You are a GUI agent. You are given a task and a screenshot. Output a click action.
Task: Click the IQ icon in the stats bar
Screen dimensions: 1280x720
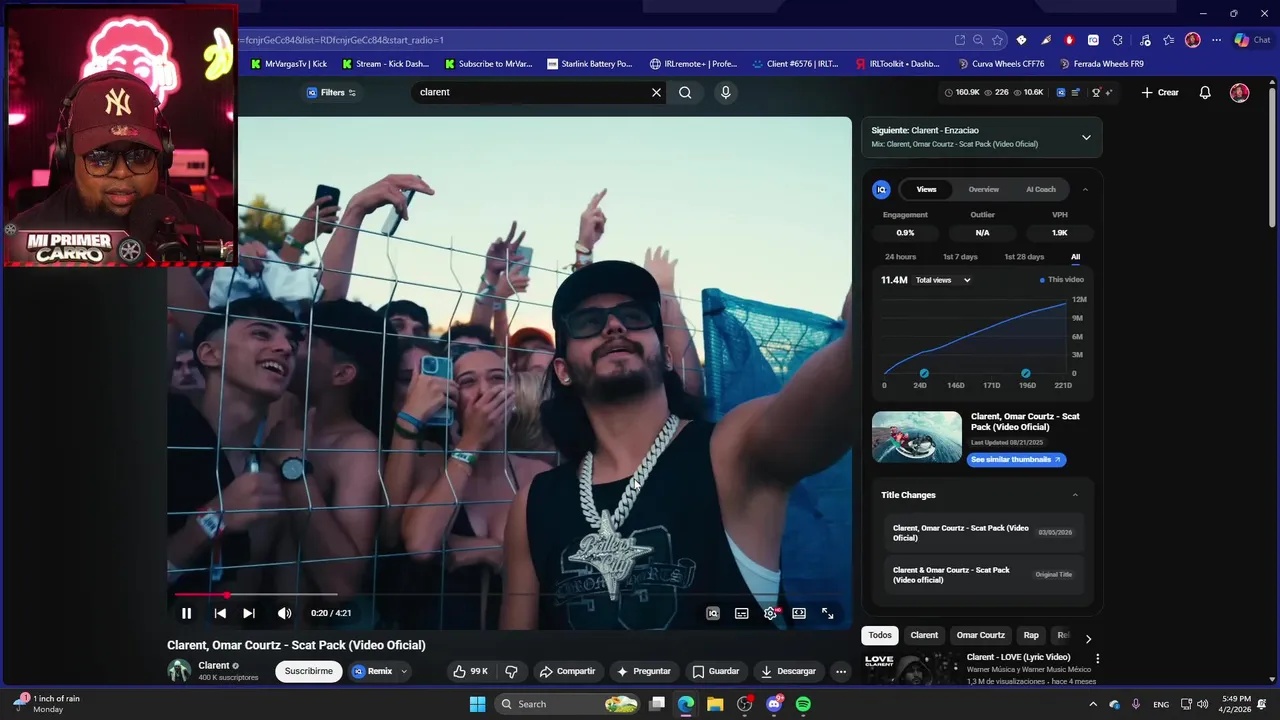pyautogui.click(x=1061, y=92)
